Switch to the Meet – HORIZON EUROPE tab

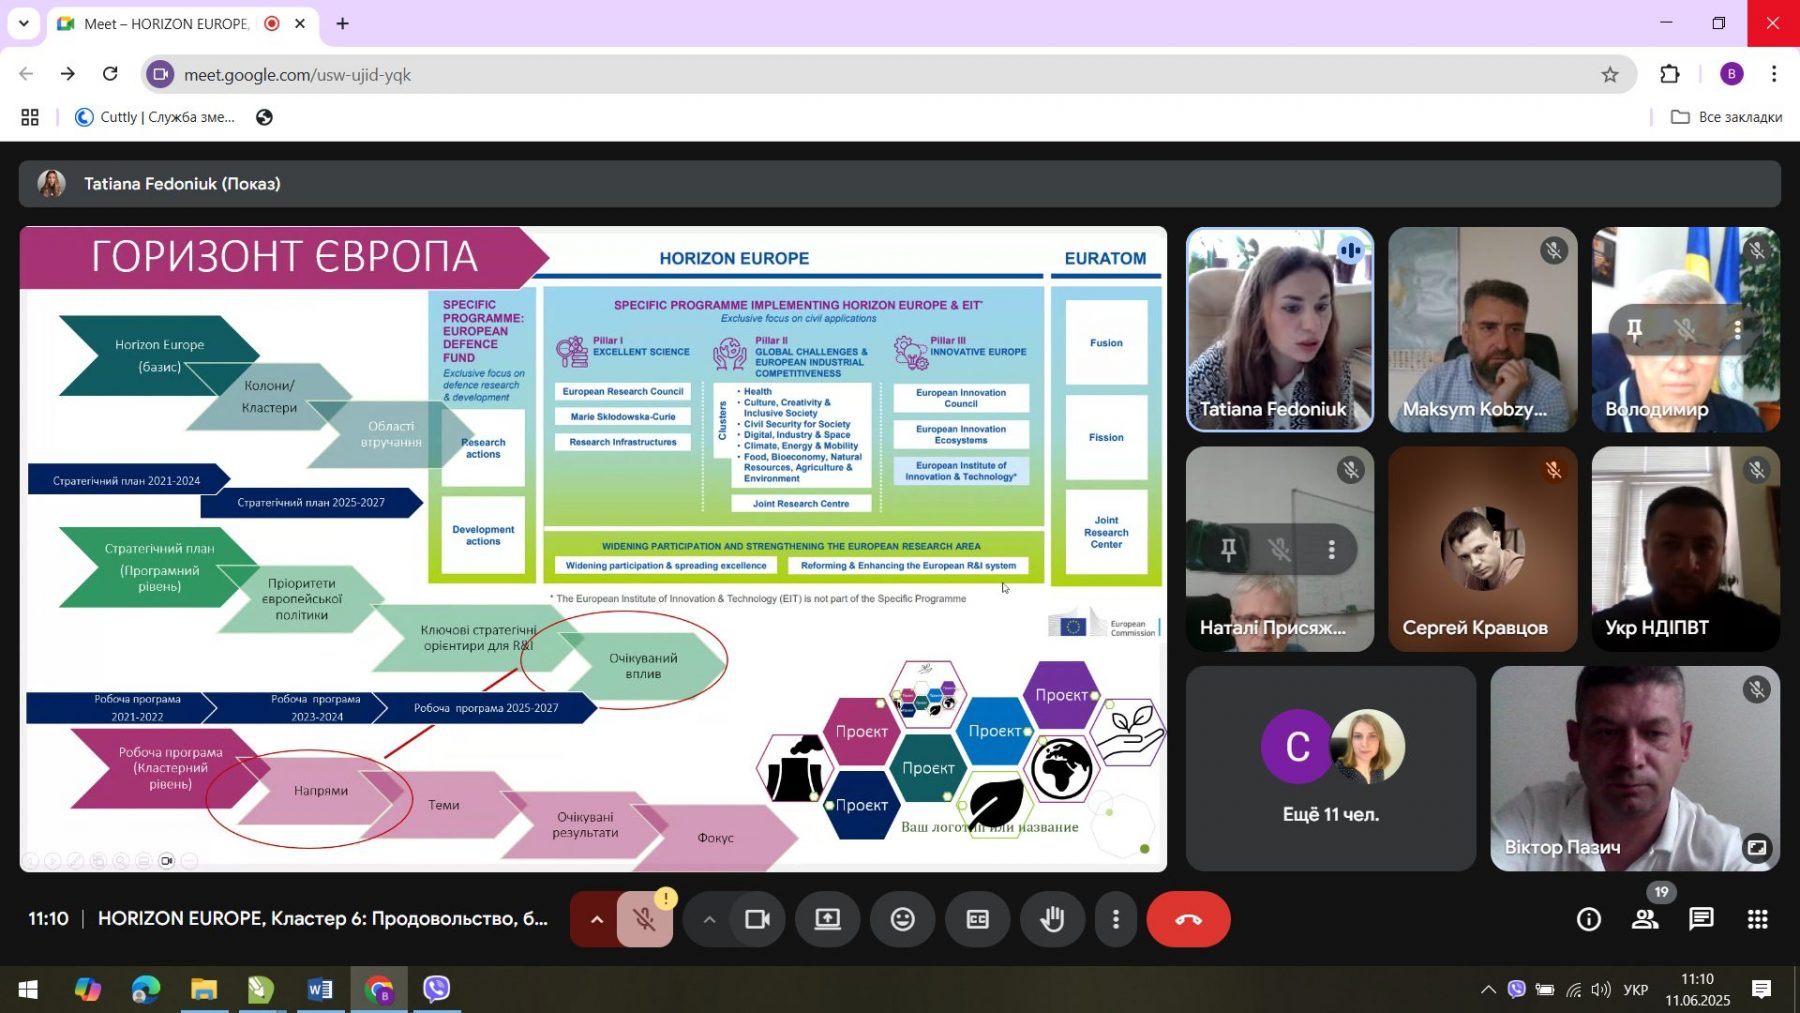[x=183, y=24]
